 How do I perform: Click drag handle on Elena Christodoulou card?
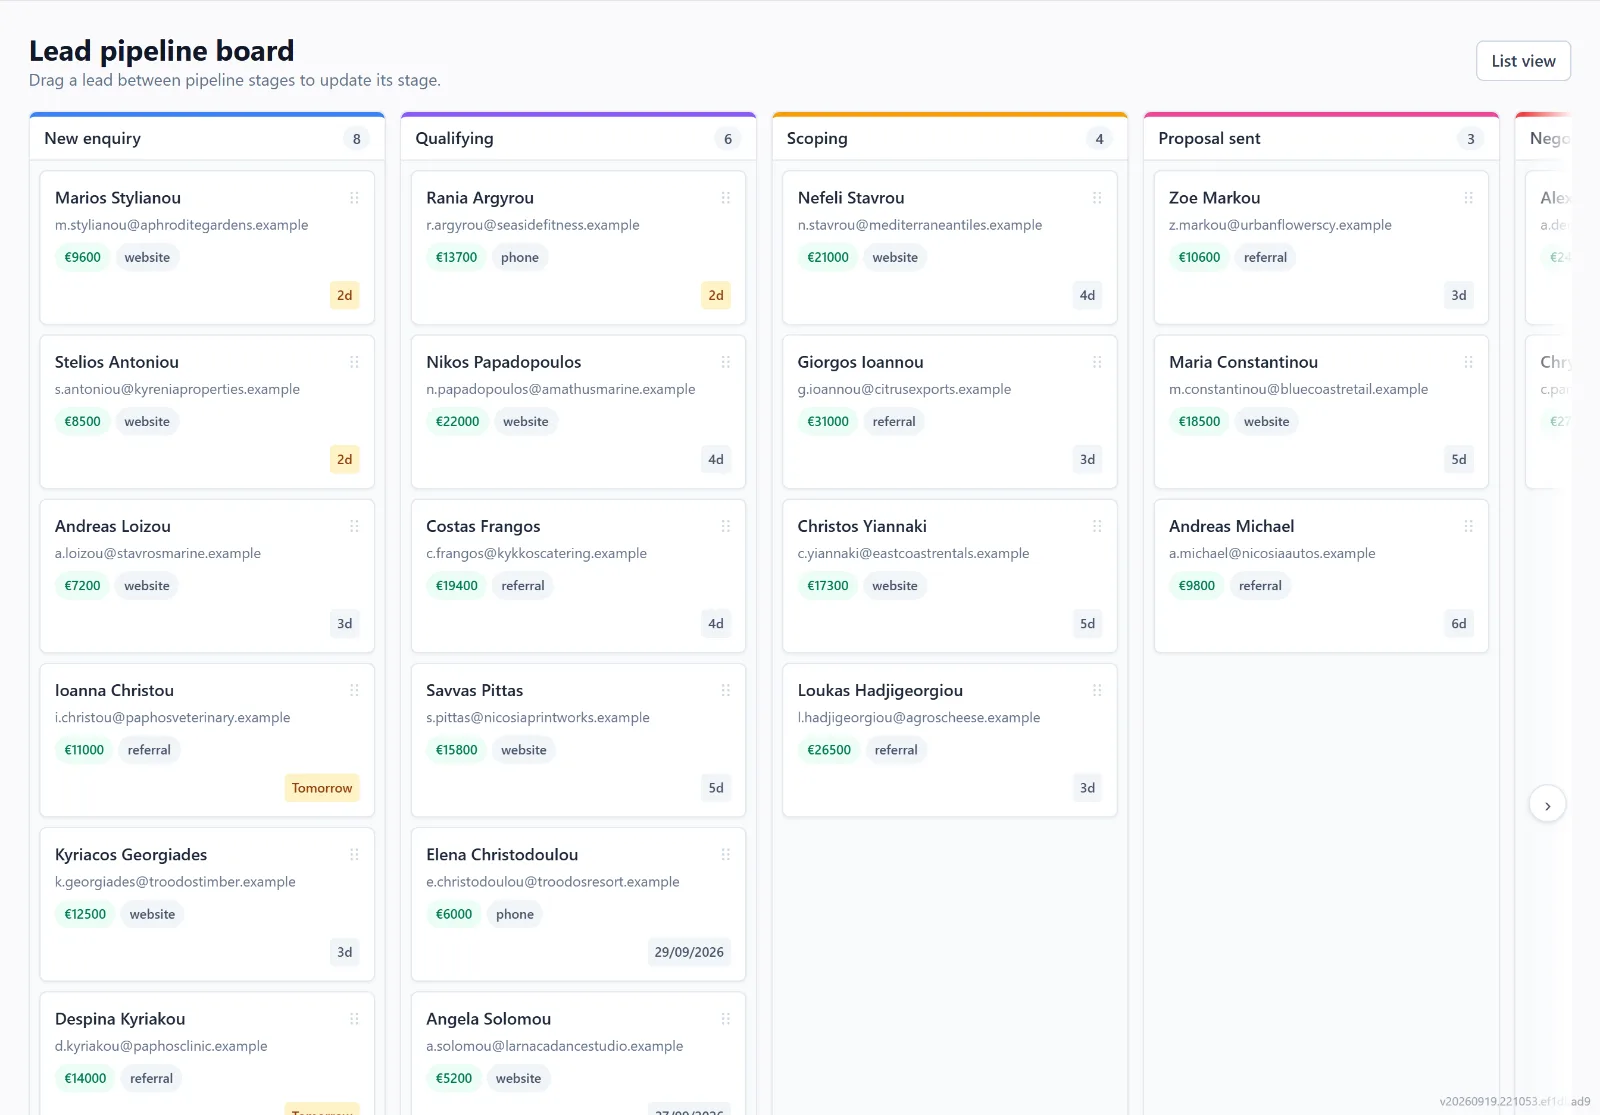pyautogui.click(x=726, y=854)
